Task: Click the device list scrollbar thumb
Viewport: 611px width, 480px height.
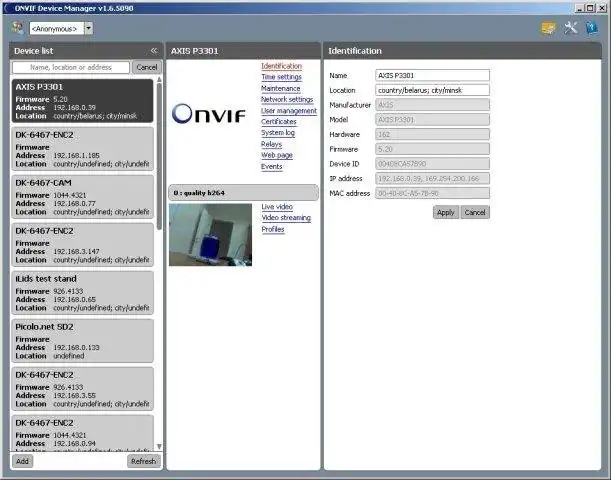Action: [159, 156]
